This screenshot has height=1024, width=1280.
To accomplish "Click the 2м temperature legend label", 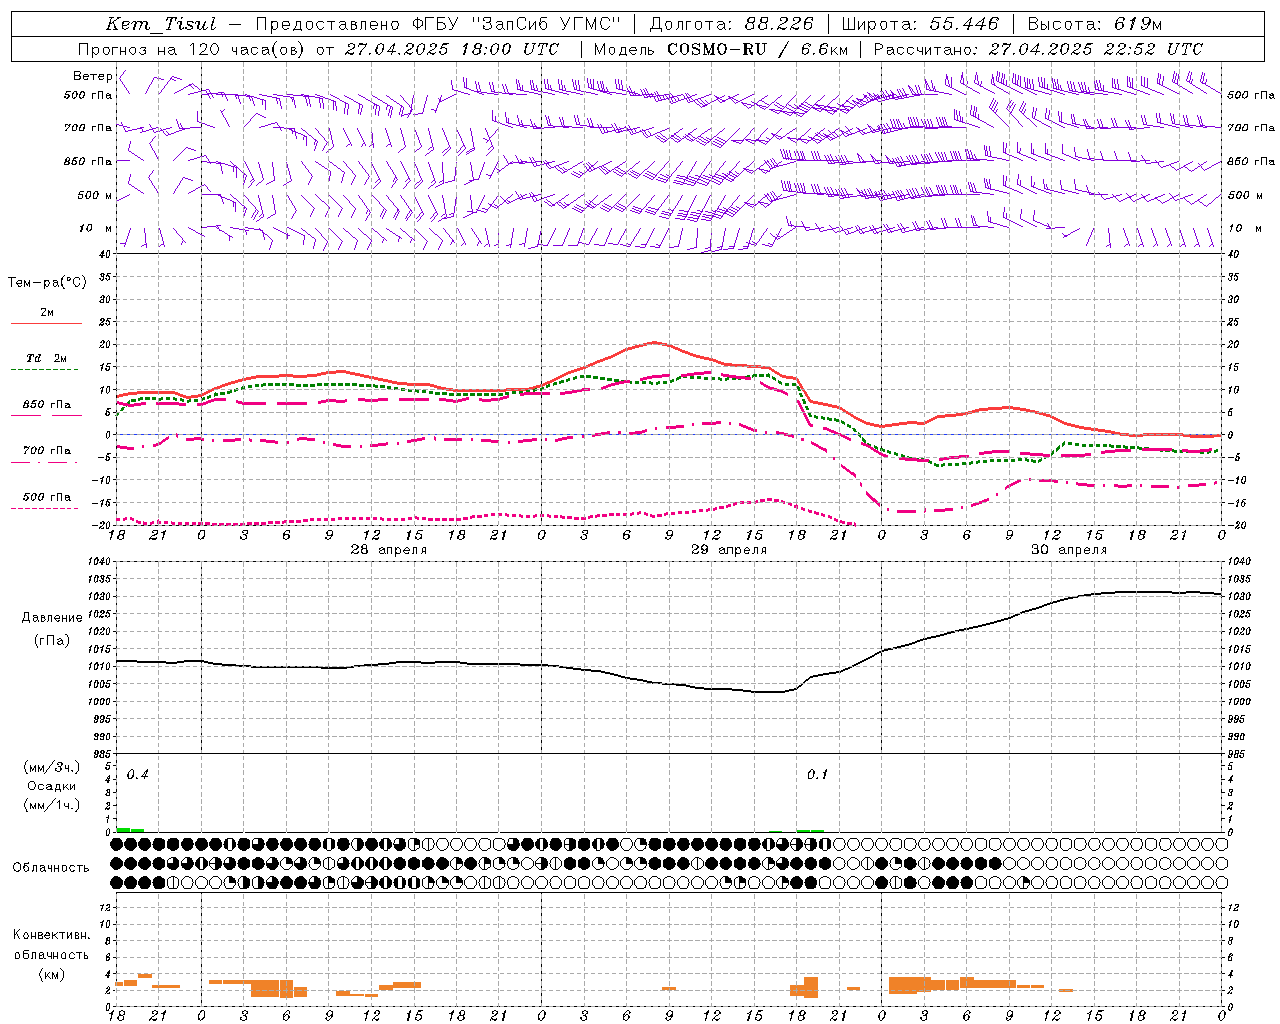I will (47, 313).
